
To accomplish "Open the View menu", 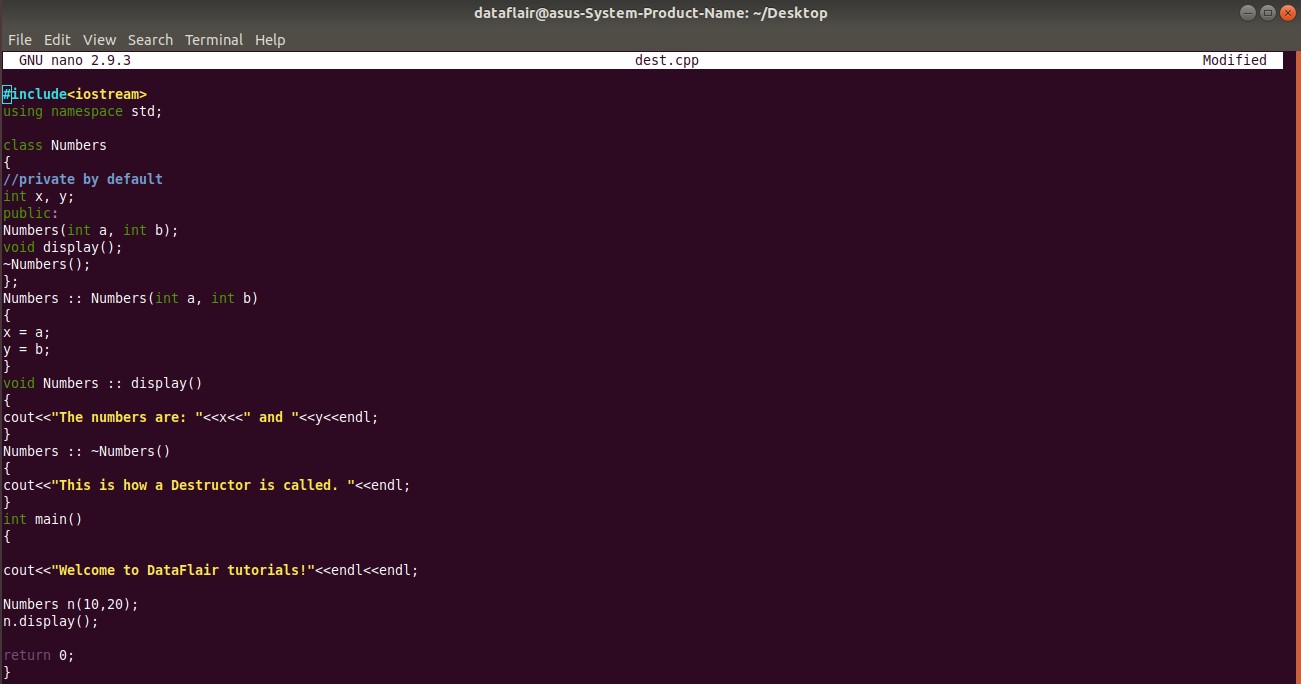I will coord(99,39).
